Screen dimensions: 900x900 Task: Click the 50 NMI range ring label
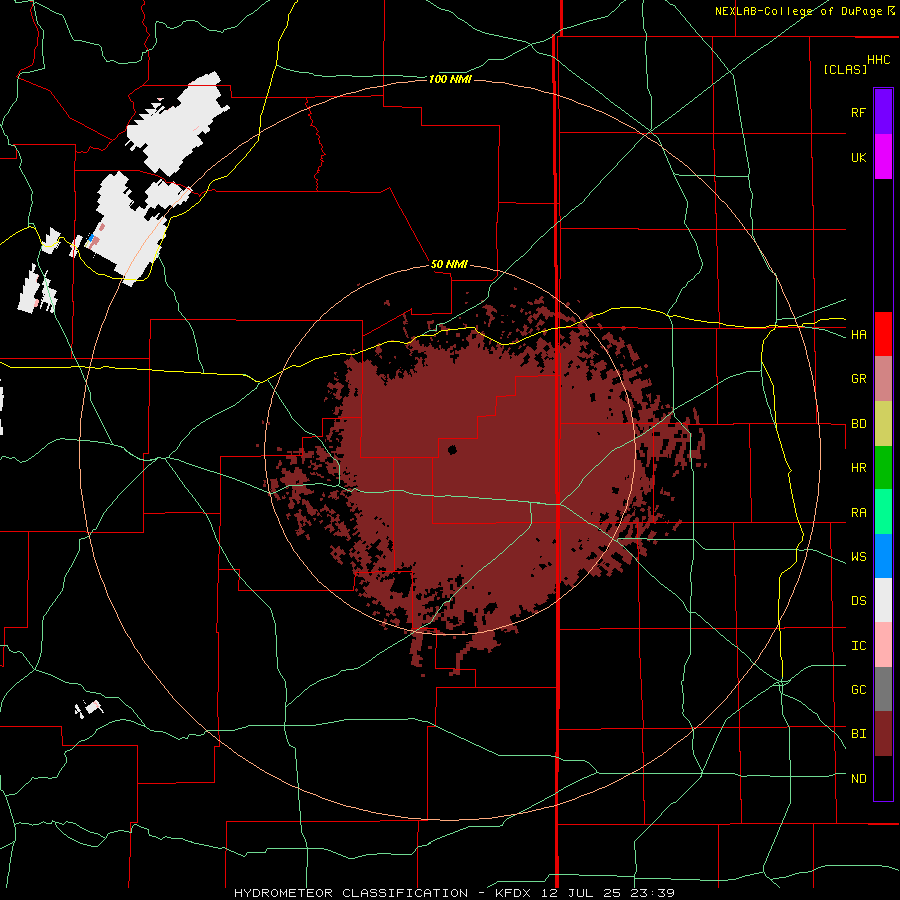449,264
